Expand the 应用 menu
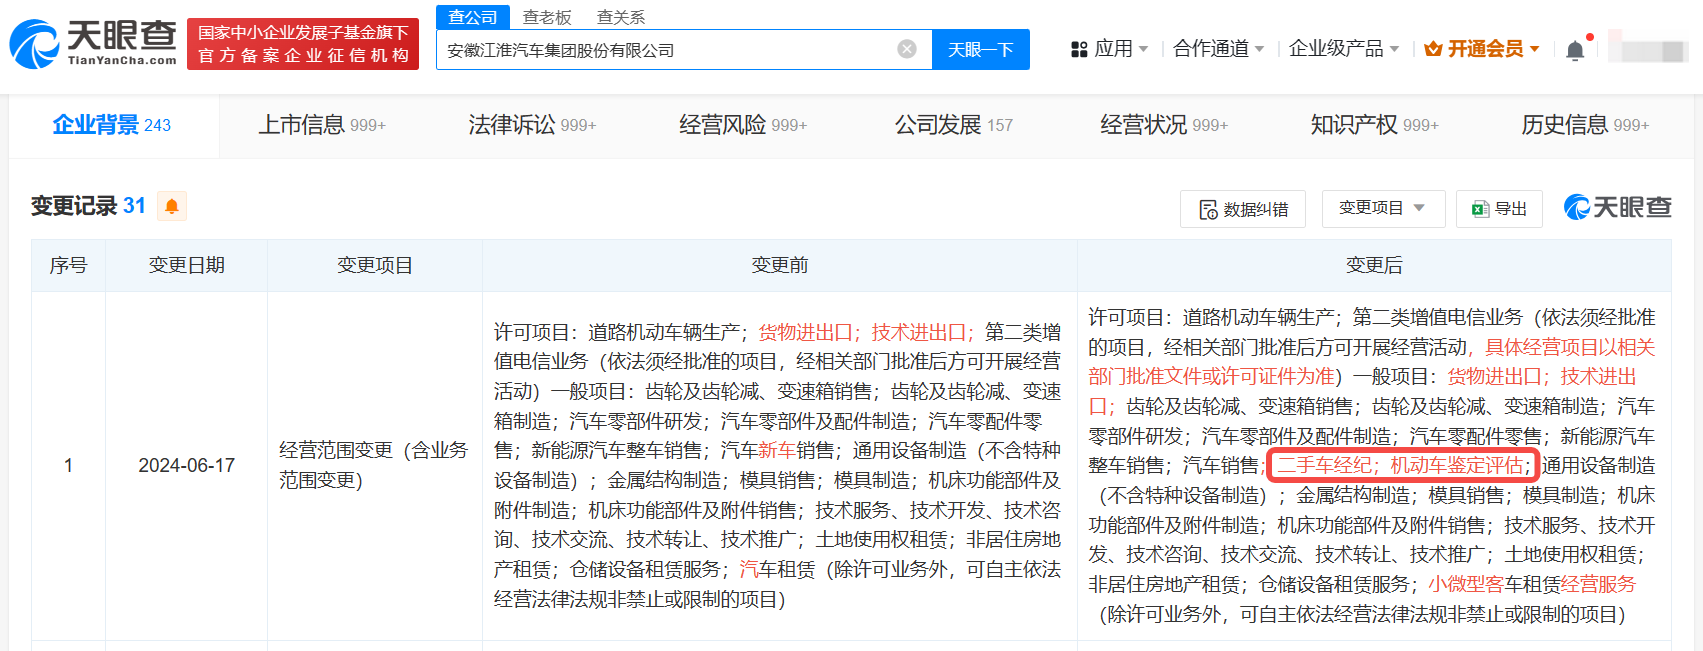The width and height of the screenshot is (1703, 651). click(1120, 49)
